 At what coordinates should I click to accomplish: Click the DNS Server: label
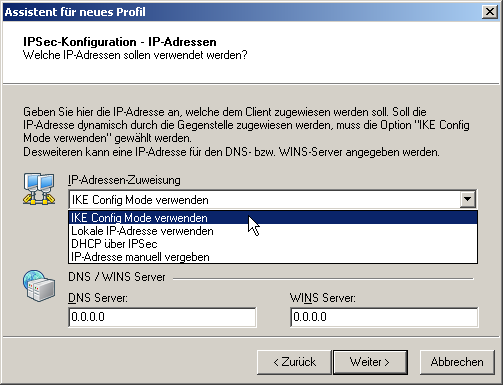[98, 298]
